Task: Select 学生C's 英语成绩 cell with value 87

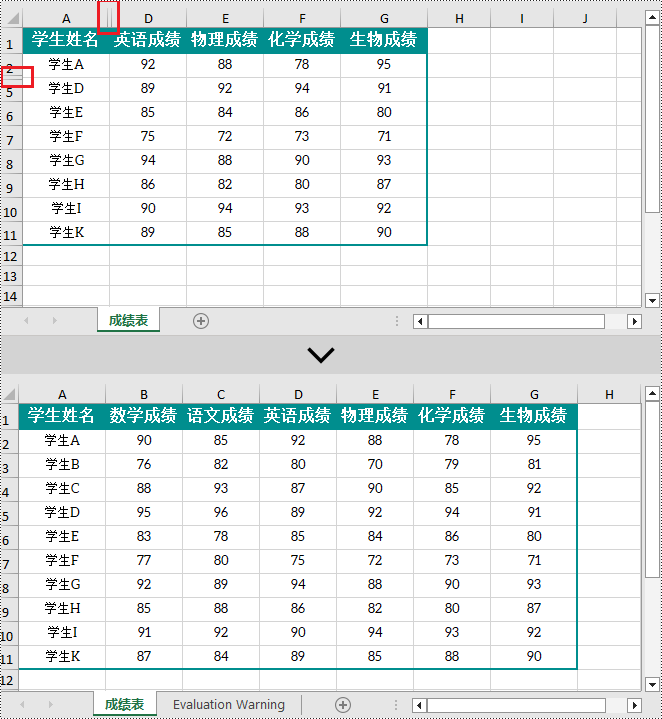Action: click(x=298, y=488)
